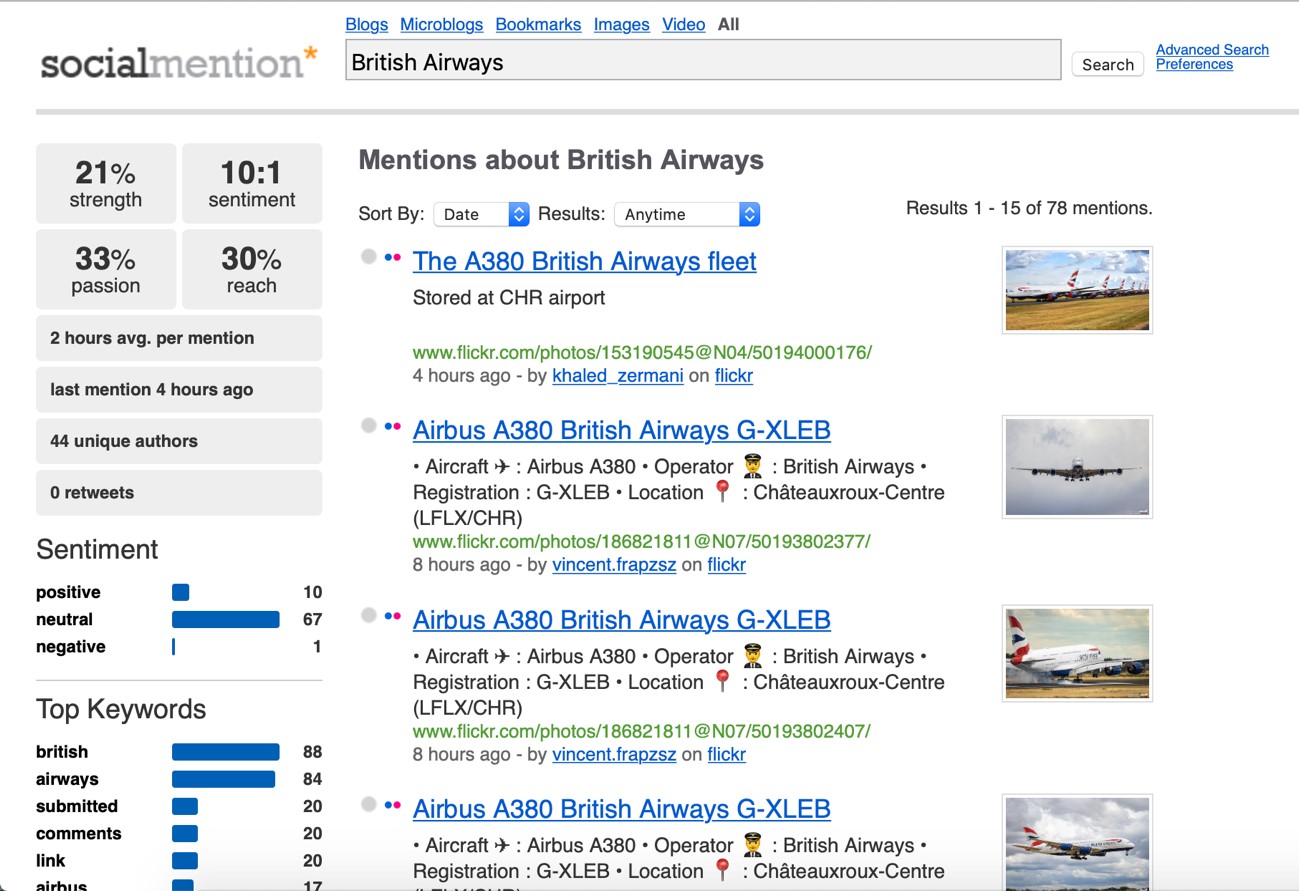Click grey sentiment dot beside A380 fleet result
The width and height of the screenshot is (1299, 891).
(x=369, y=257)
